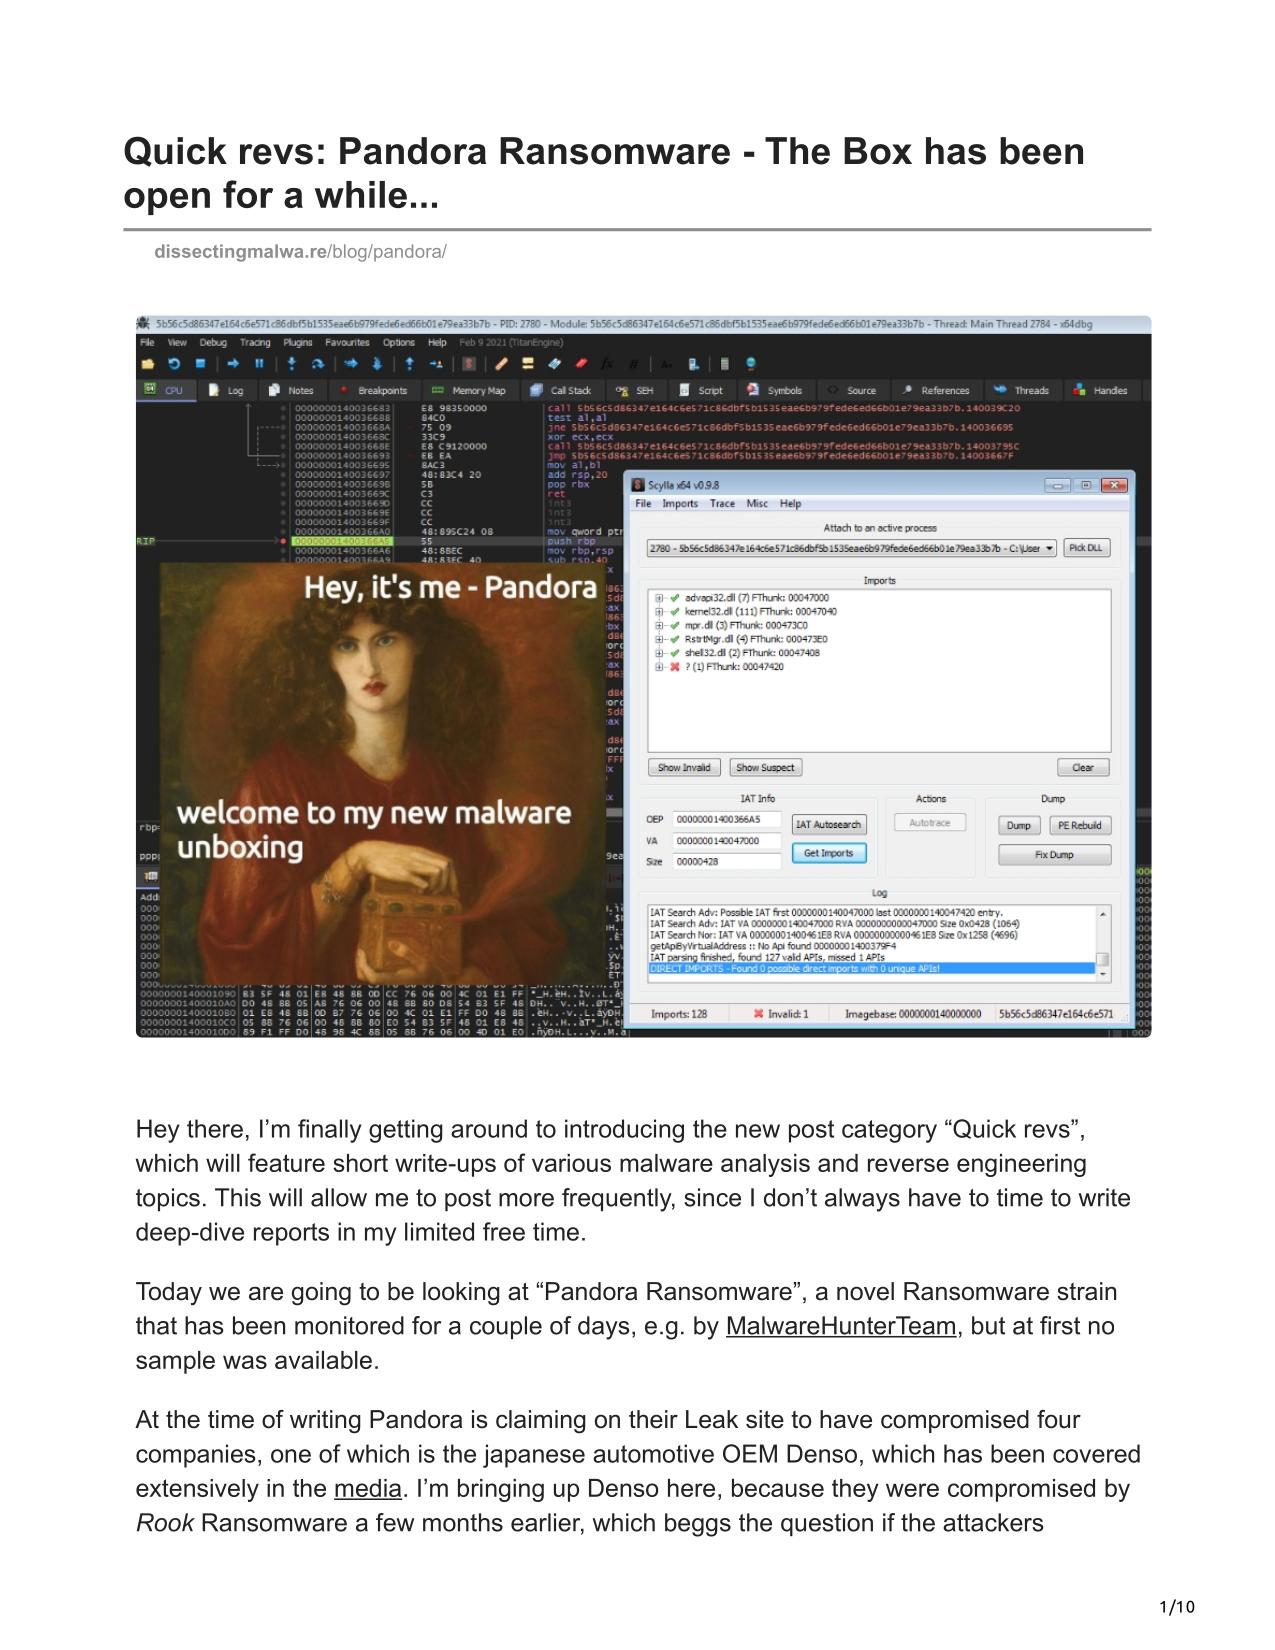Click the PE Rebuild button

pos(1080,825)
